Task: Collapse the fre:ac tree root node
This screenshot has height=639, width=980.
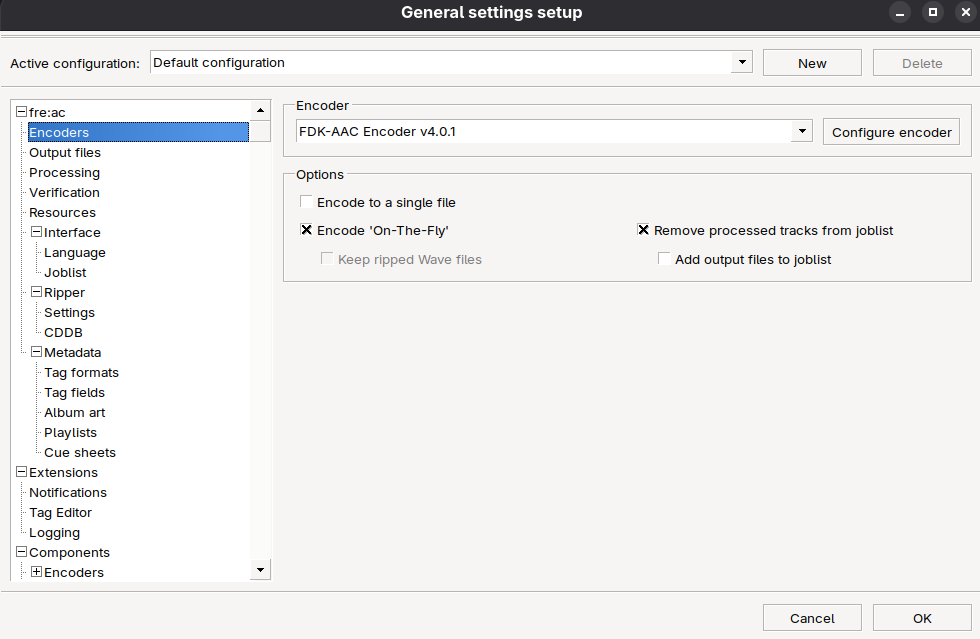Action: pyautogui.click(x=21, y=113)
